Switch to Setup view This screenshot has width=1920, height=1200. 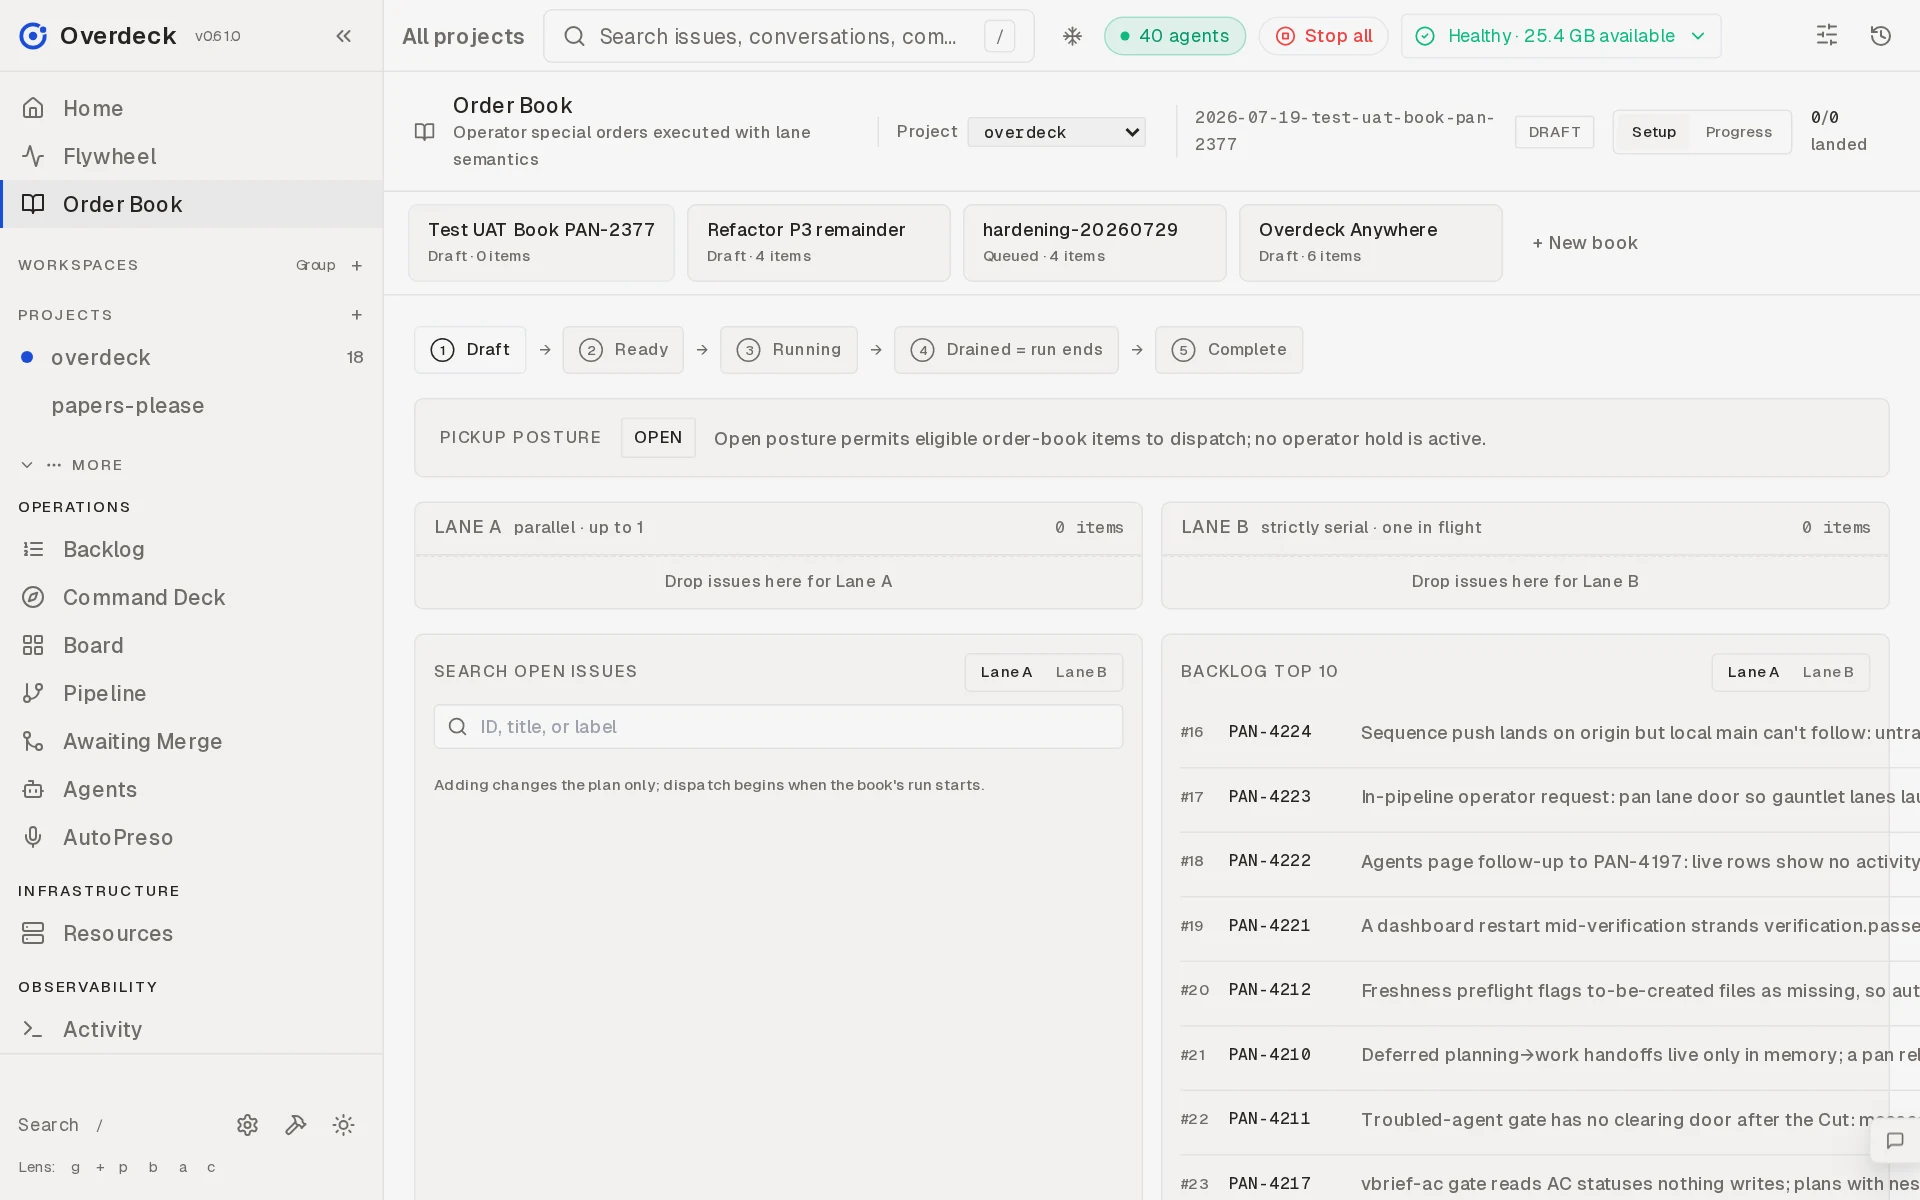click(x=1654, y=132)
